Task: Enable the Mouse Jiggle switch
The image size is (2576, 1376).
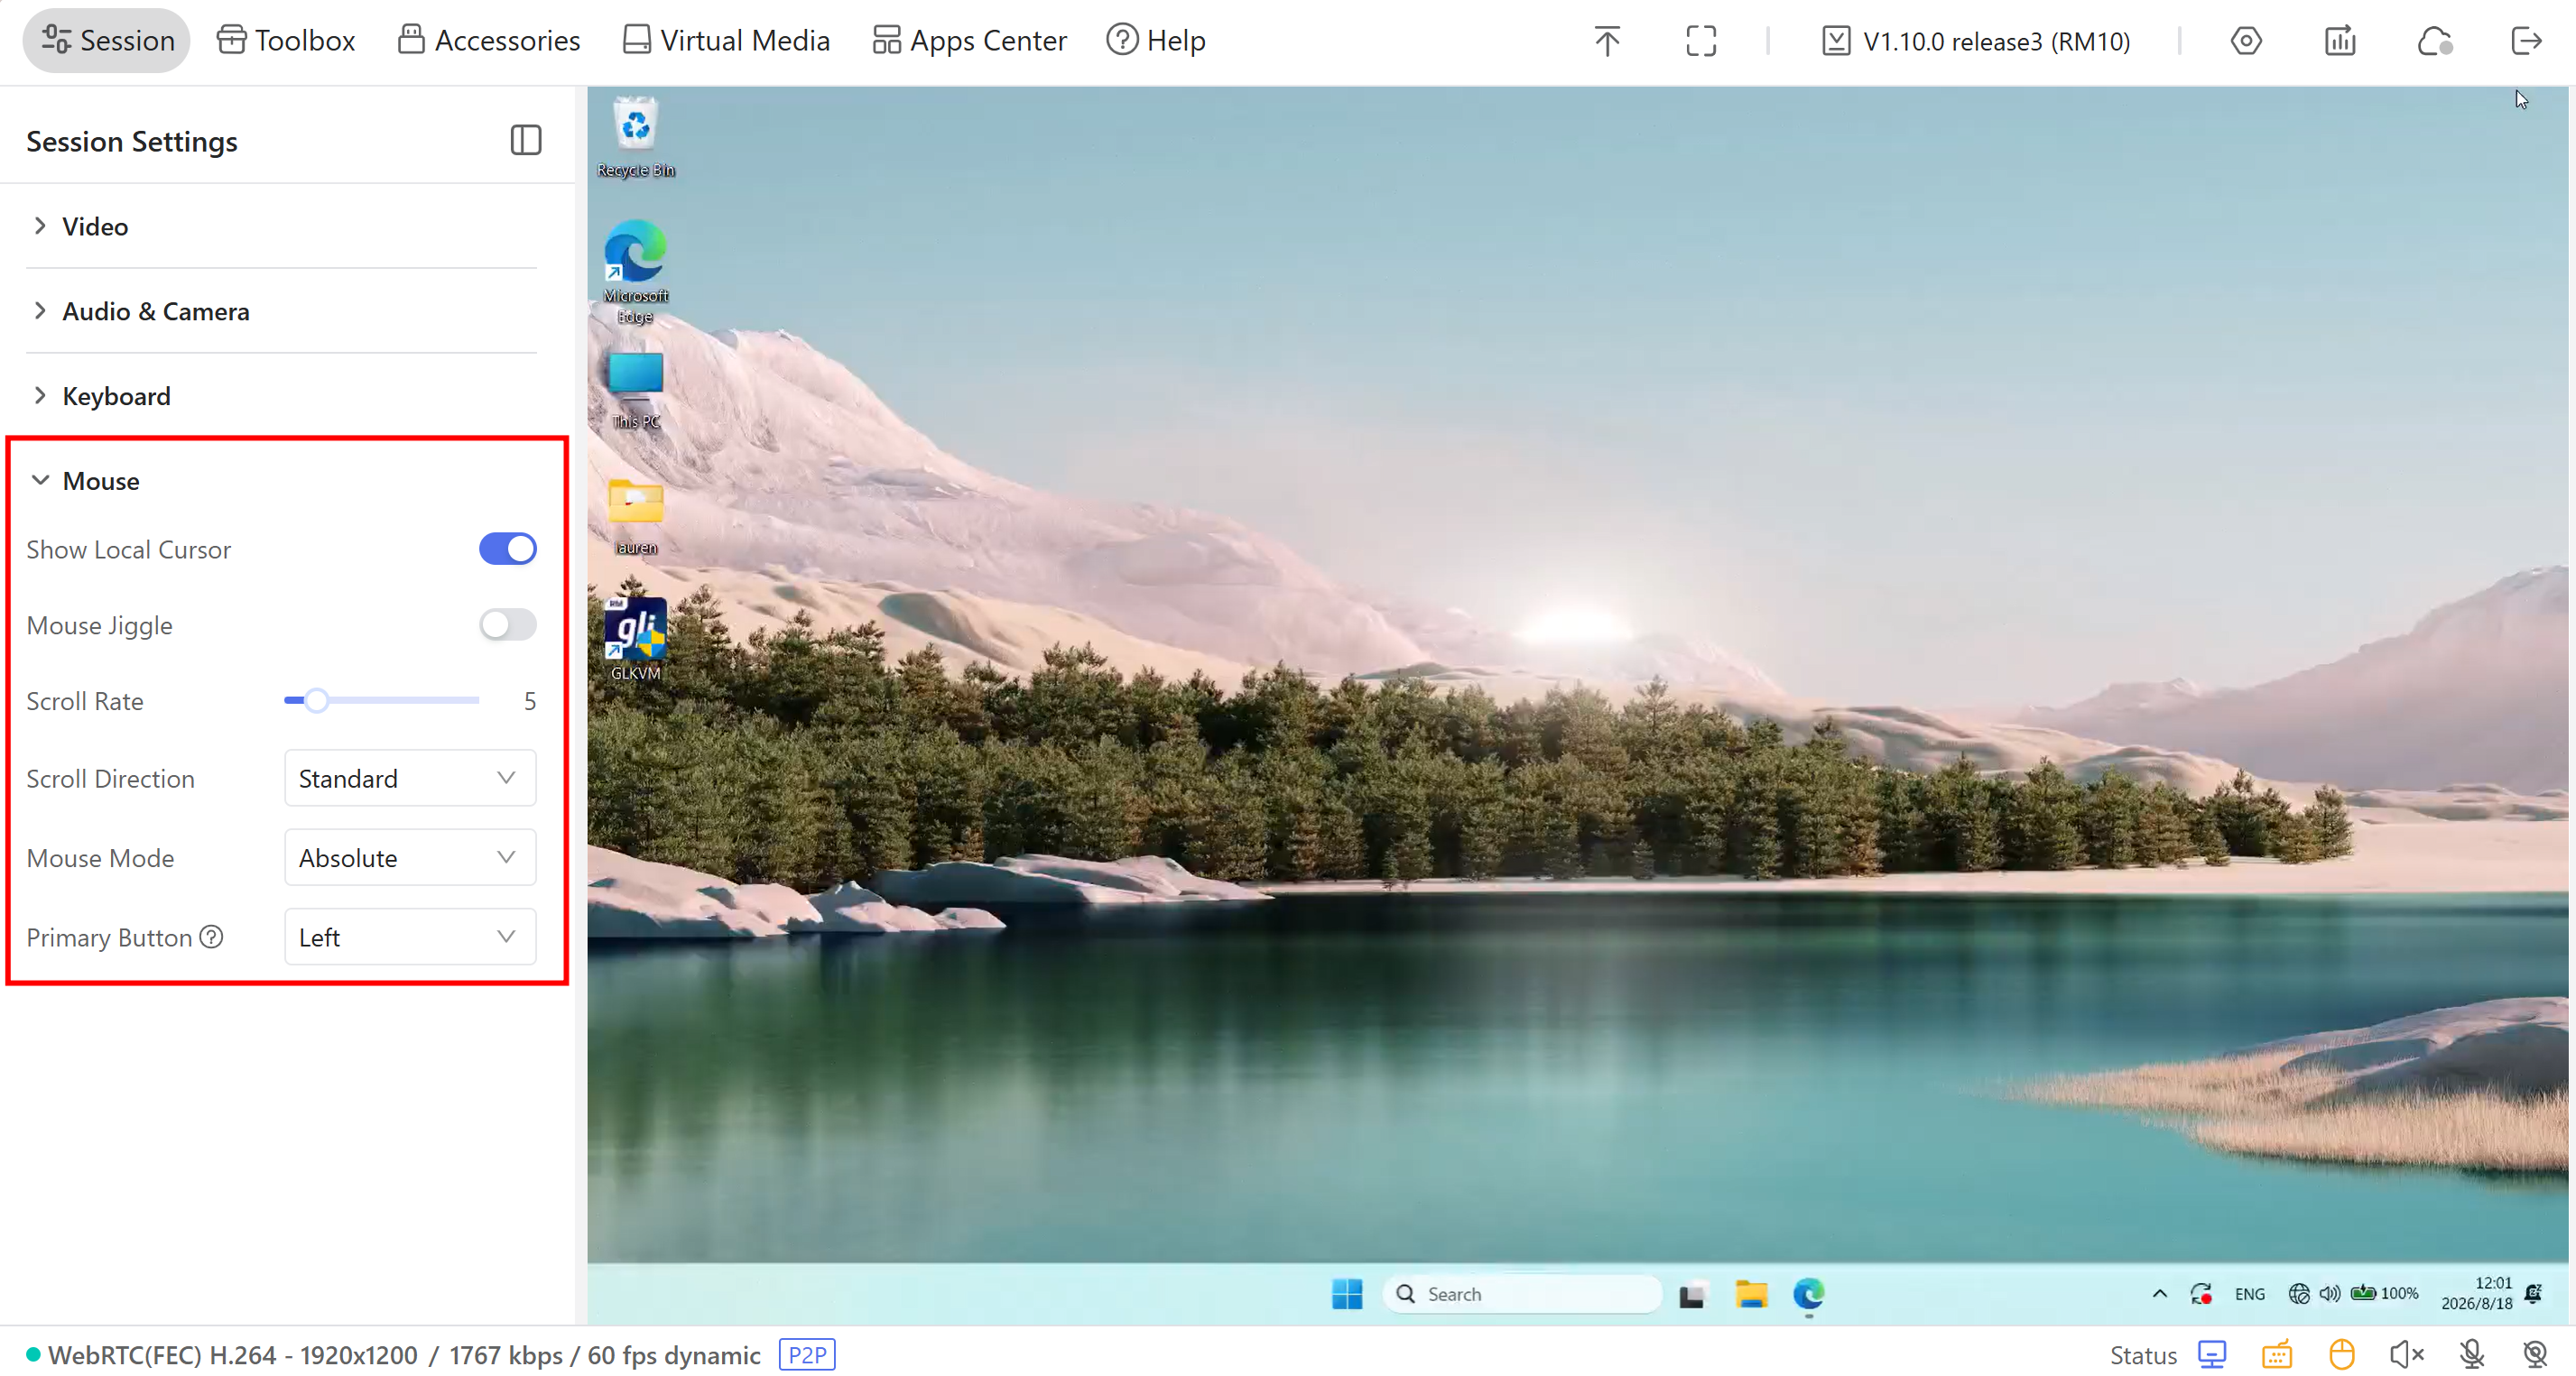Action: [508, 624]
